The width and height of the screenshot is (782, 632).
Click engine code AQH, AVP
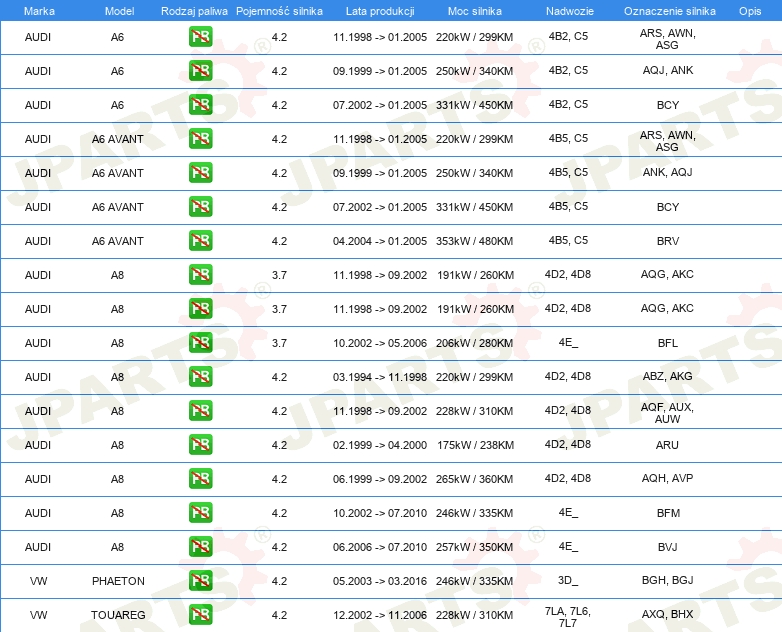click(x=667, y=478)
